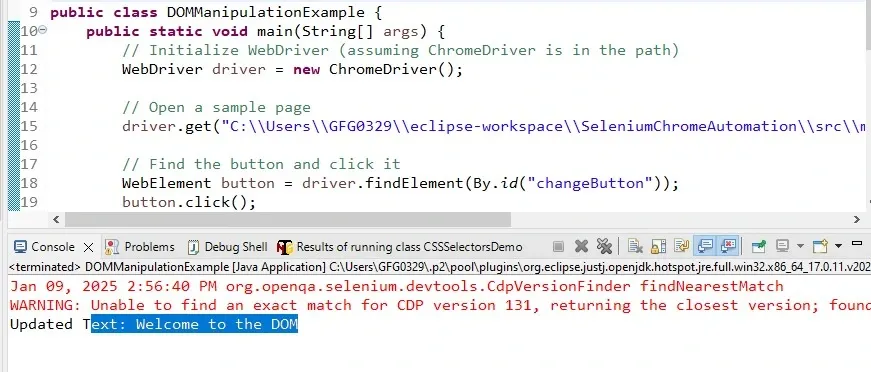
Task: Remove all terminated launches
Action: click(604, 246)
